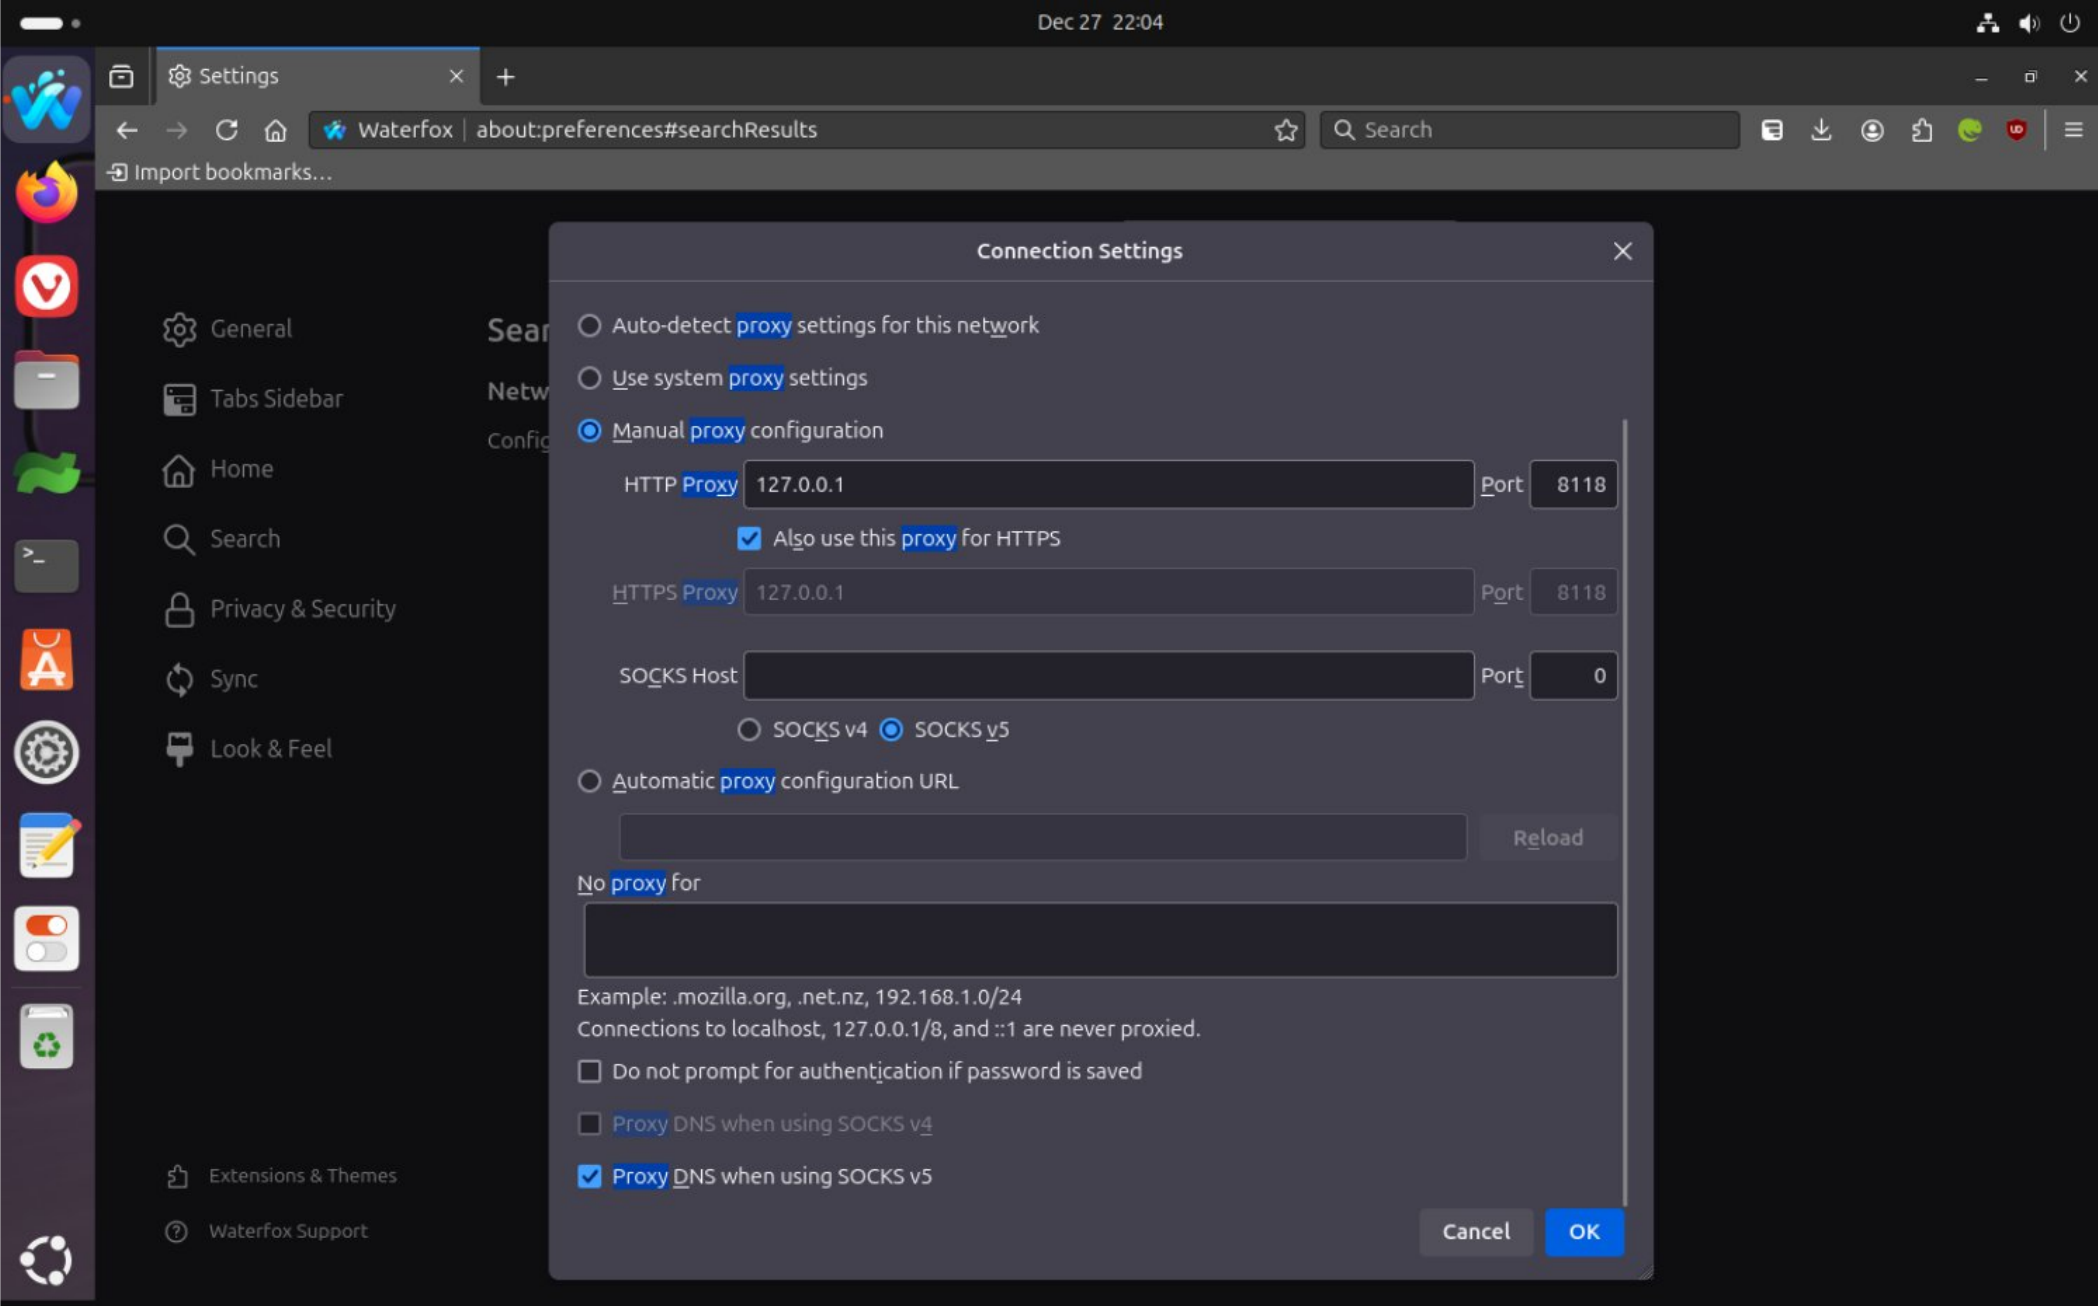Open the downloads toolbar icon
This screenshot has height=1306, width=2098.
(1821, 130)
